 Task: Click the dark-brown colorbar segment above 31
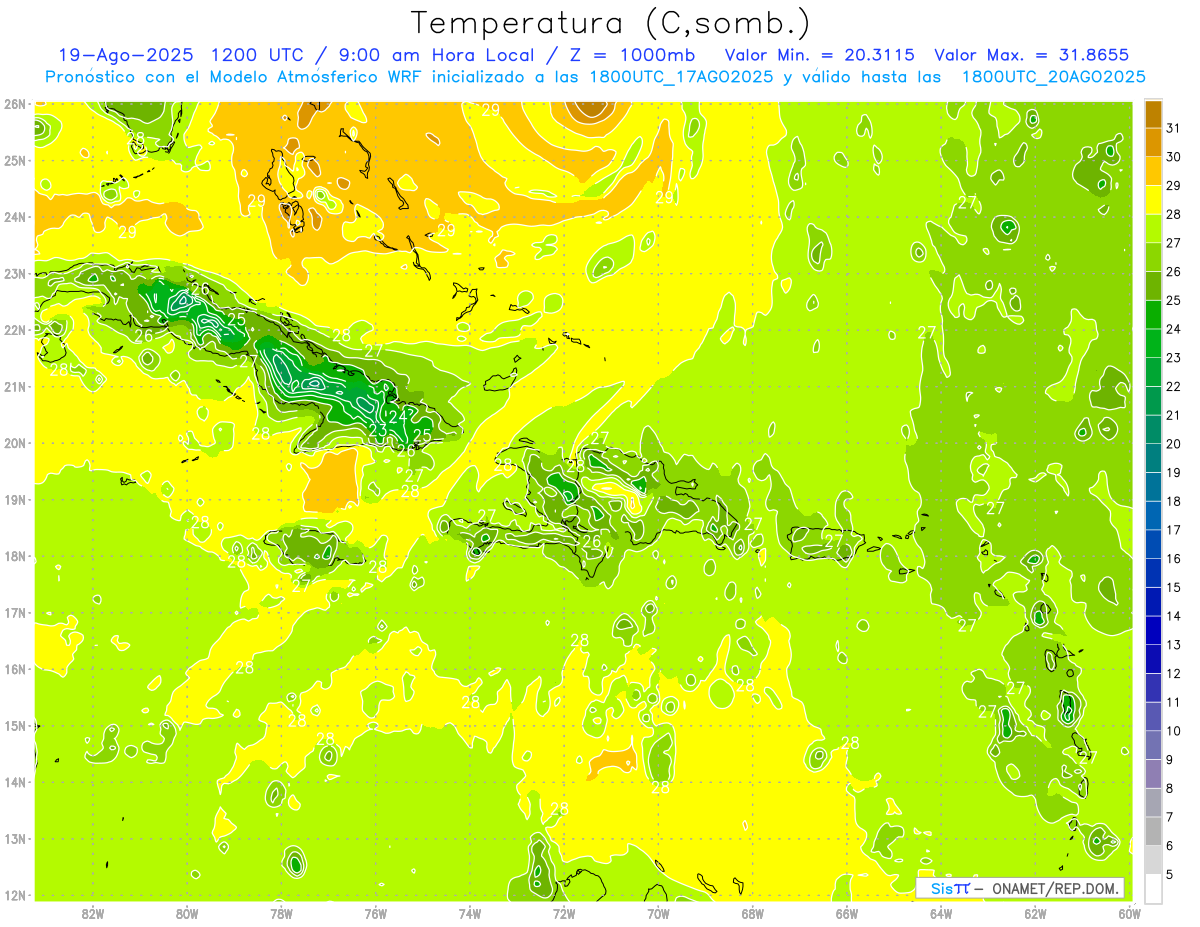point(1153,114)
